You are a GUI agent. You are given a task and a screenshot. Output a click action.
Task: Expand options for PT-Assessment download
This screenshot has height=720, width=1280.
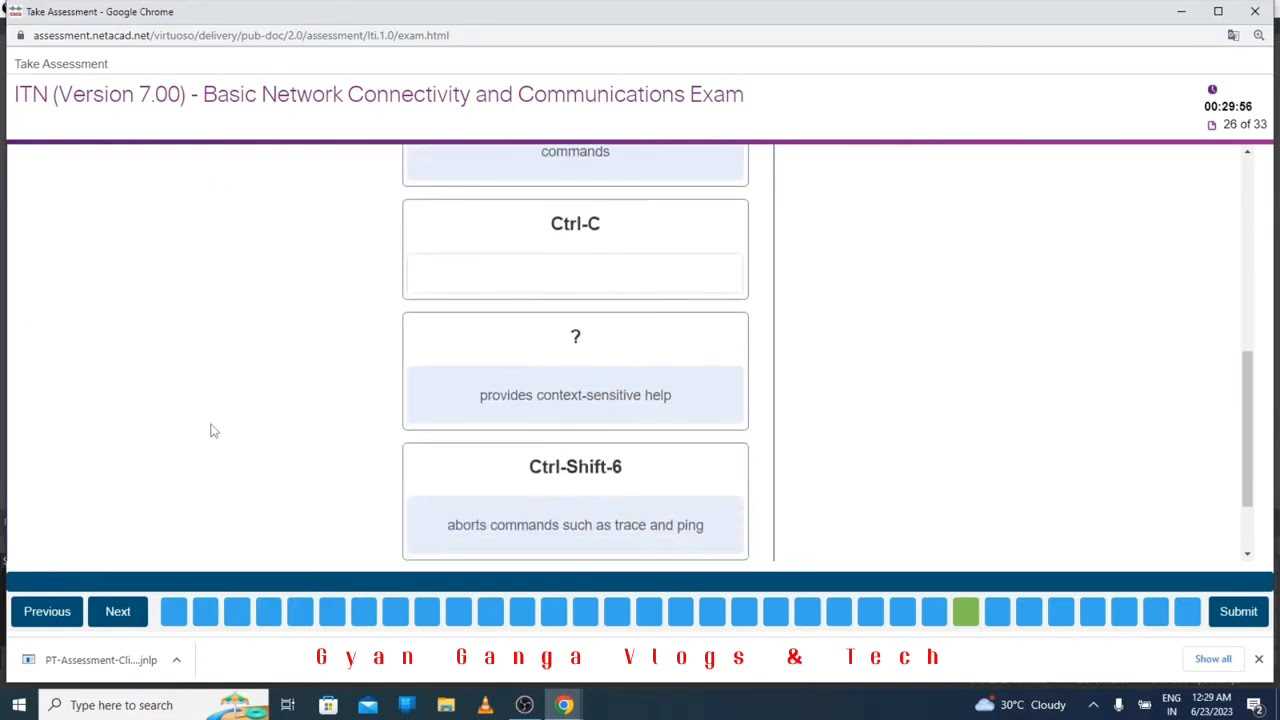pyautogui.click(x=176, y=660)
